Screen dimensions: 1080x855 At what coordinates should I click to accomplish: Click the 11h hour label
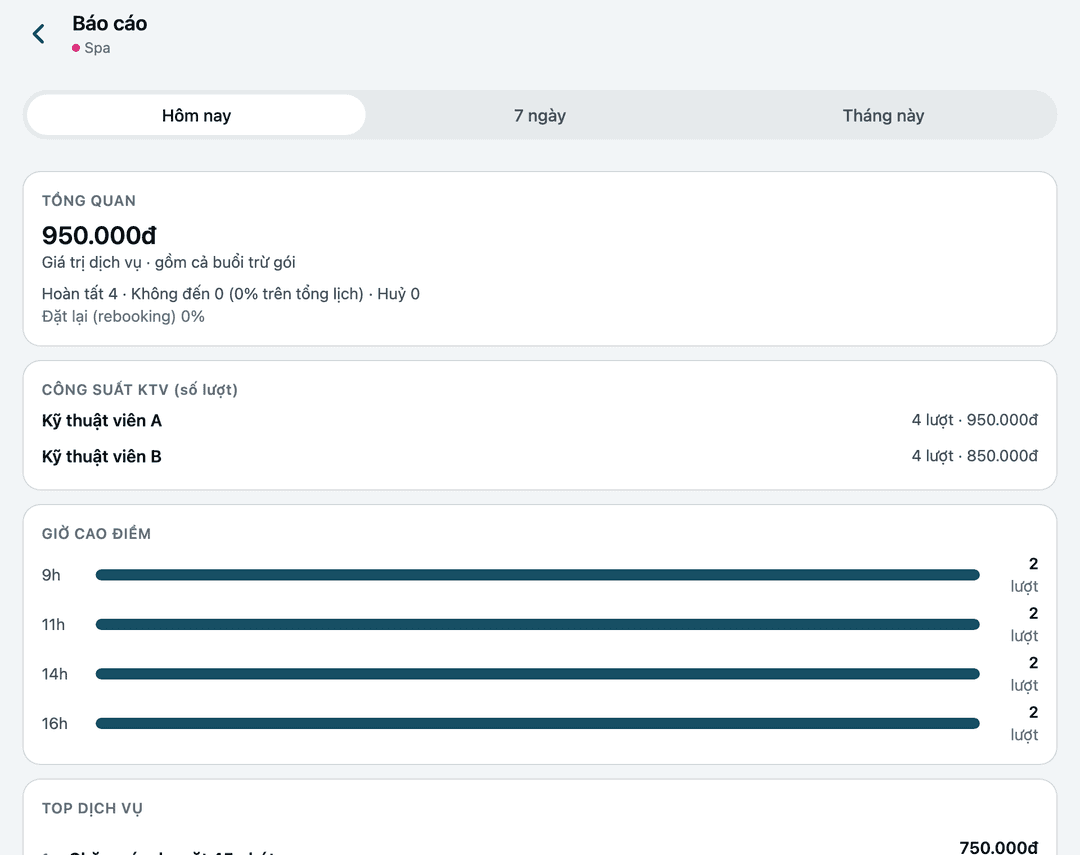point(53,625)
